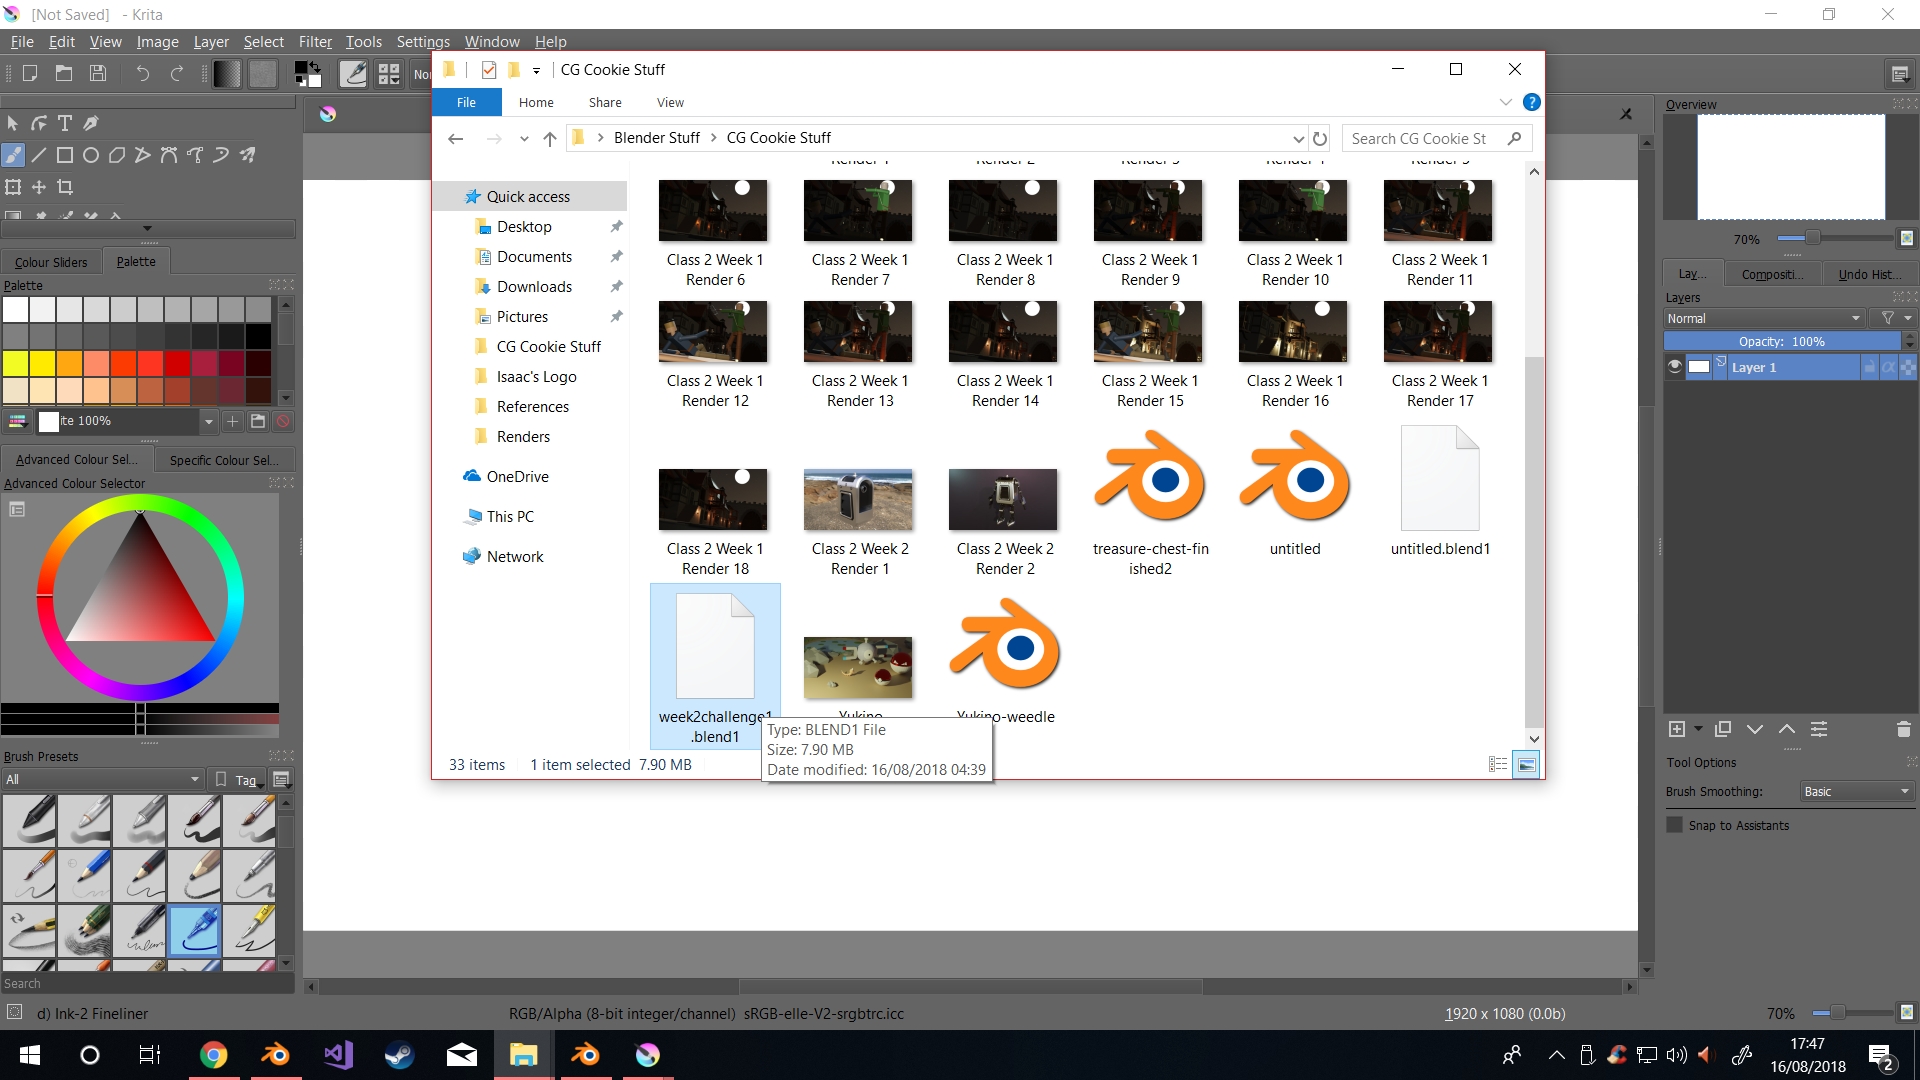Screen dimensions: 1920x1080
Task: Click Blender Stuff in the address breadcrumb
Action: pos(656,138)
